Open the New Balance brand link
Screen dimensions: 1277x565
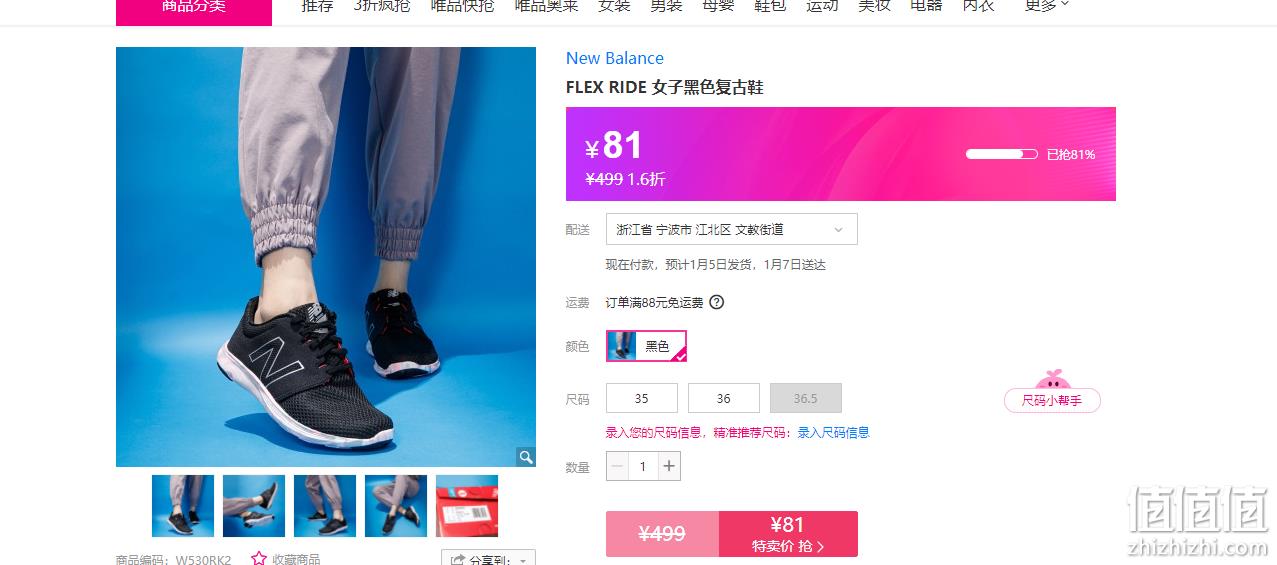coord(615,58)
